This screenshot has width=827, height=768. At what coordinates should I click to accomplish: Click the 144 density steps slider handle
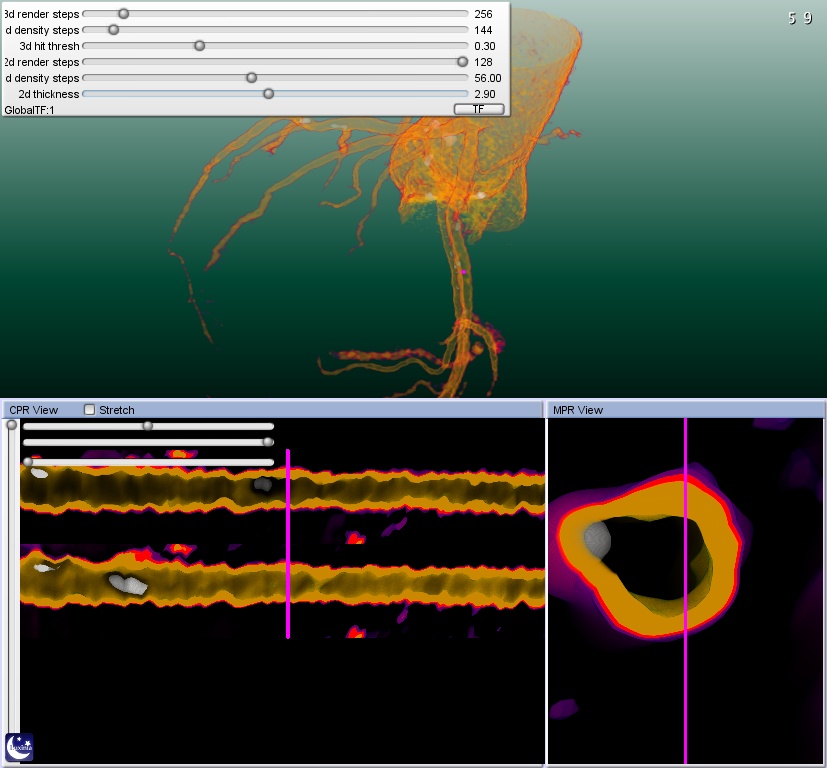[x=113, y=30]
